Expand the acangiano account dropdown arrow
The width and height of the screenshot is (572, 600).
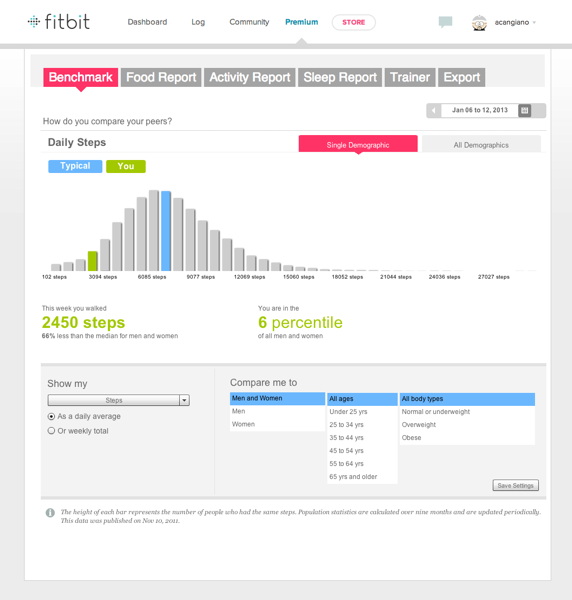(x=535, y=23)
